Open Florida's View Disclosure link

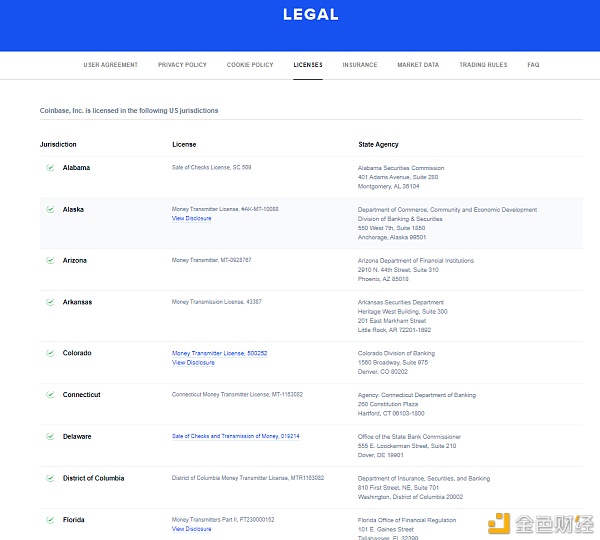(191, 529)
